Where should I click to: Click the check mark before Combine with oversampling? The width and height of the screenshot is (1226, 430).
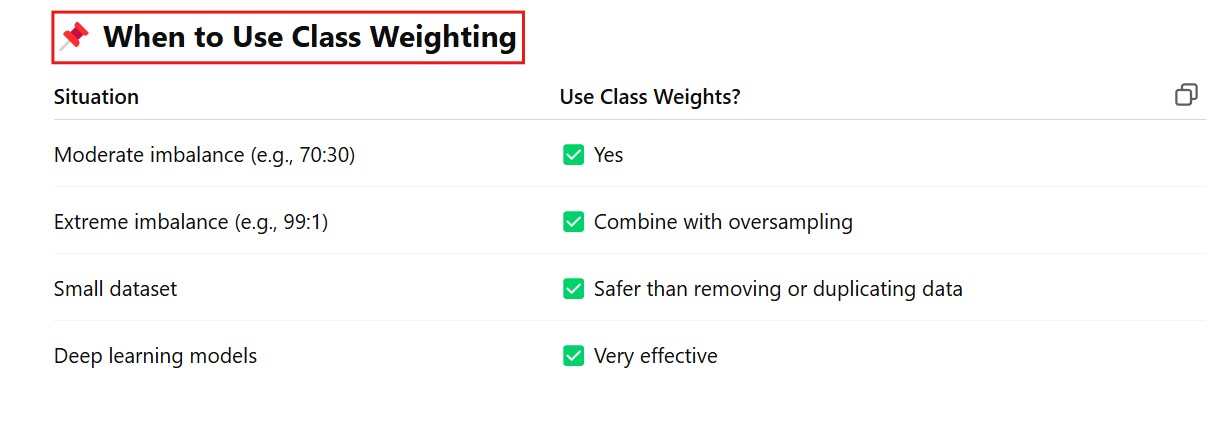point(573,222)
